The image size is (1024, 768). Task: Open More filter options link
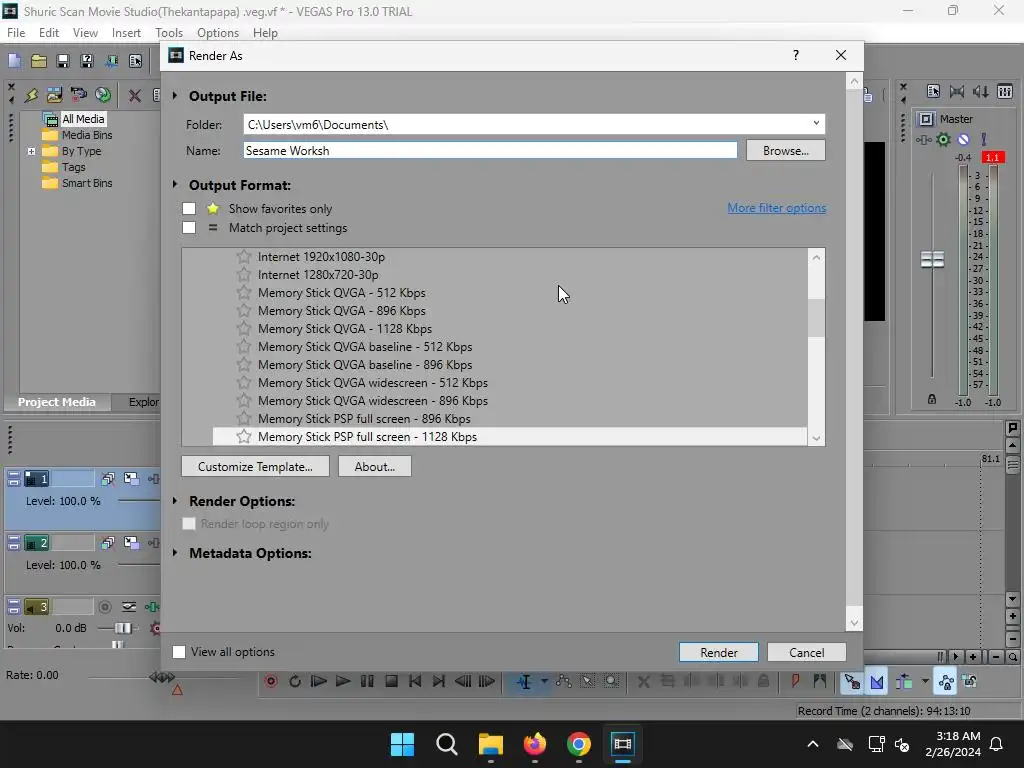[776, 208]
